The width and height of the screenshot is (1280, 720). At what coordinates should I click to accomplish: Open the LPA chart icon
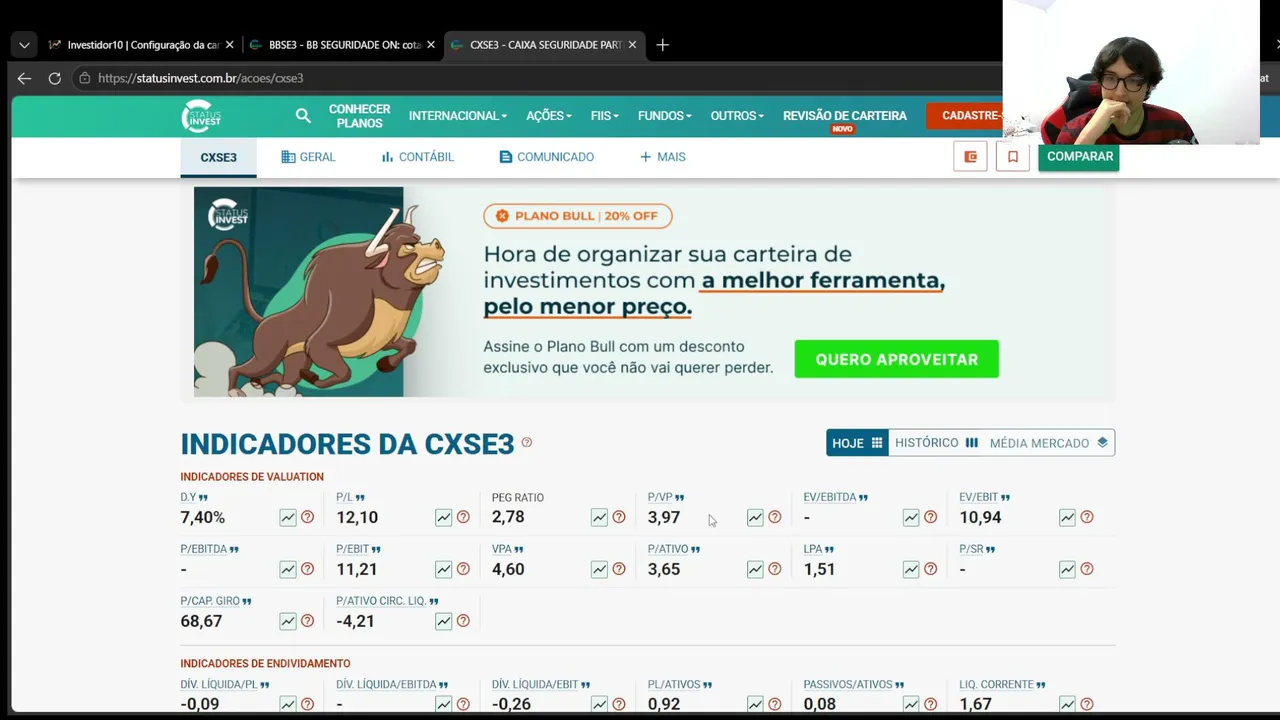[x=911, y=569]
